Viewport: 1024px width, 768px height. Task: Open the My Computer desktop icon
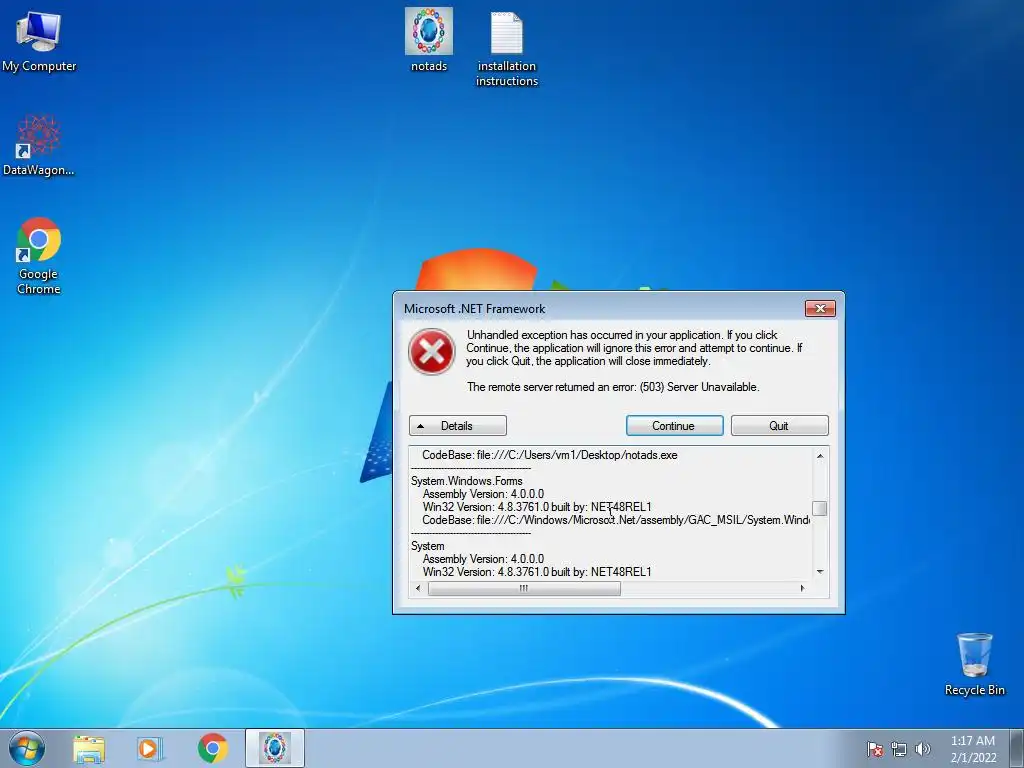coord(39,41)
